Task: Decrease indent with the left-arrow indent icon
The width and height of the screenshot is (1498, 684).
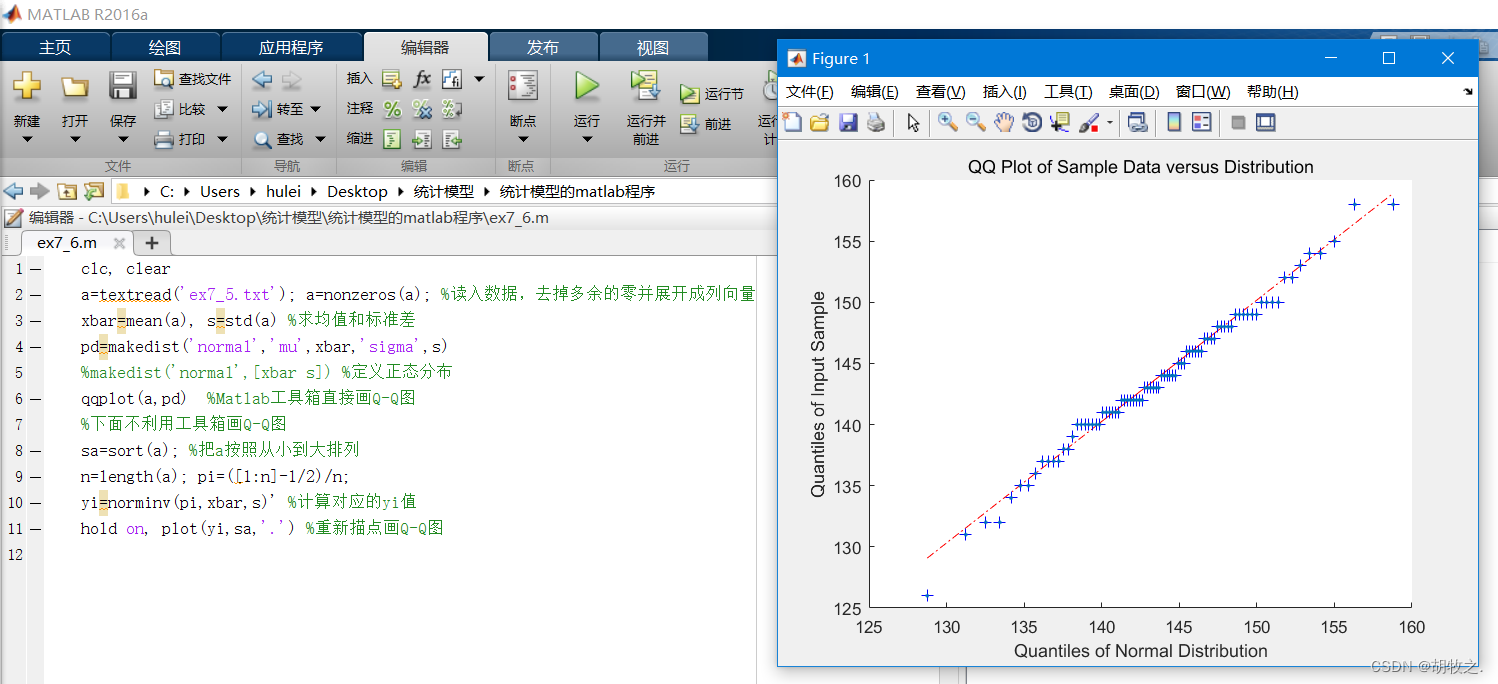Action: click(x=452, y=140)
